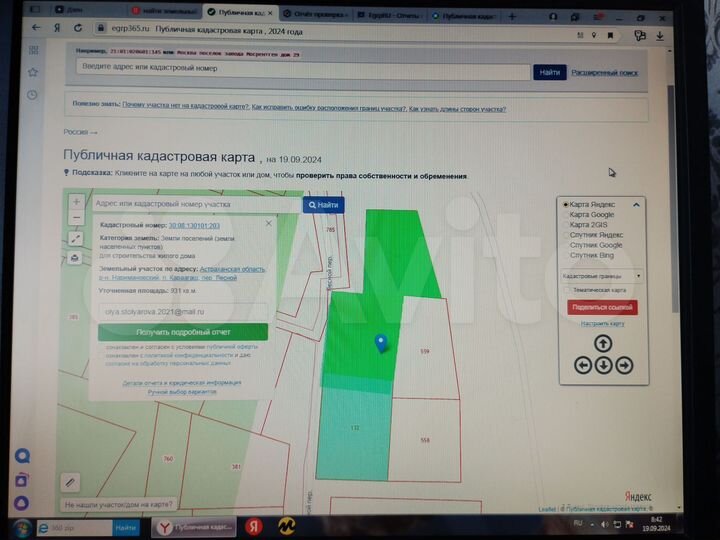Image resolution: width=720 pixels, height=540 pixels.
Task: Open the Кадастровые границы dropdown
Action: [601, 276]
